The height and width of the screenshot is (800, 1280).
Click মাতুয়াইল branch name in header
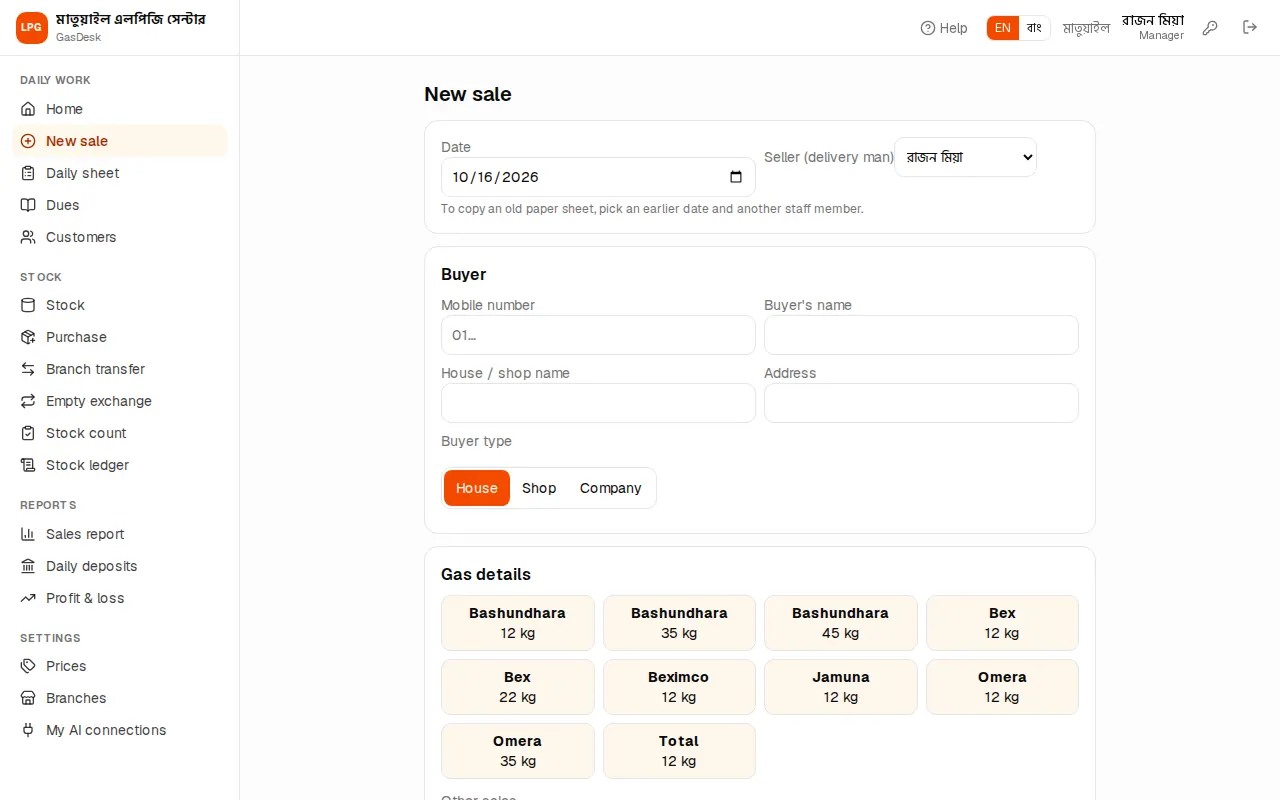tap(1086, 28)
